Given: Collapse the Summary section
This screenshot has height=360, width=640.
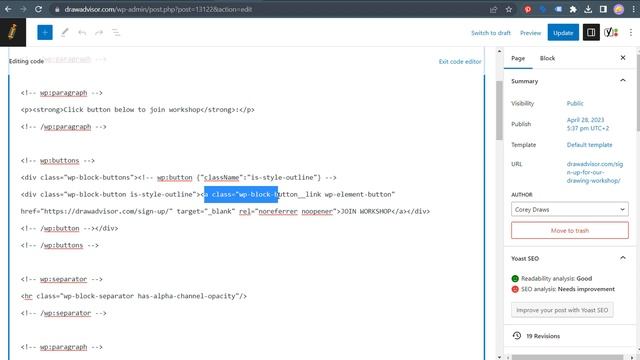Looking at the screenshot, I should (622, 80).
